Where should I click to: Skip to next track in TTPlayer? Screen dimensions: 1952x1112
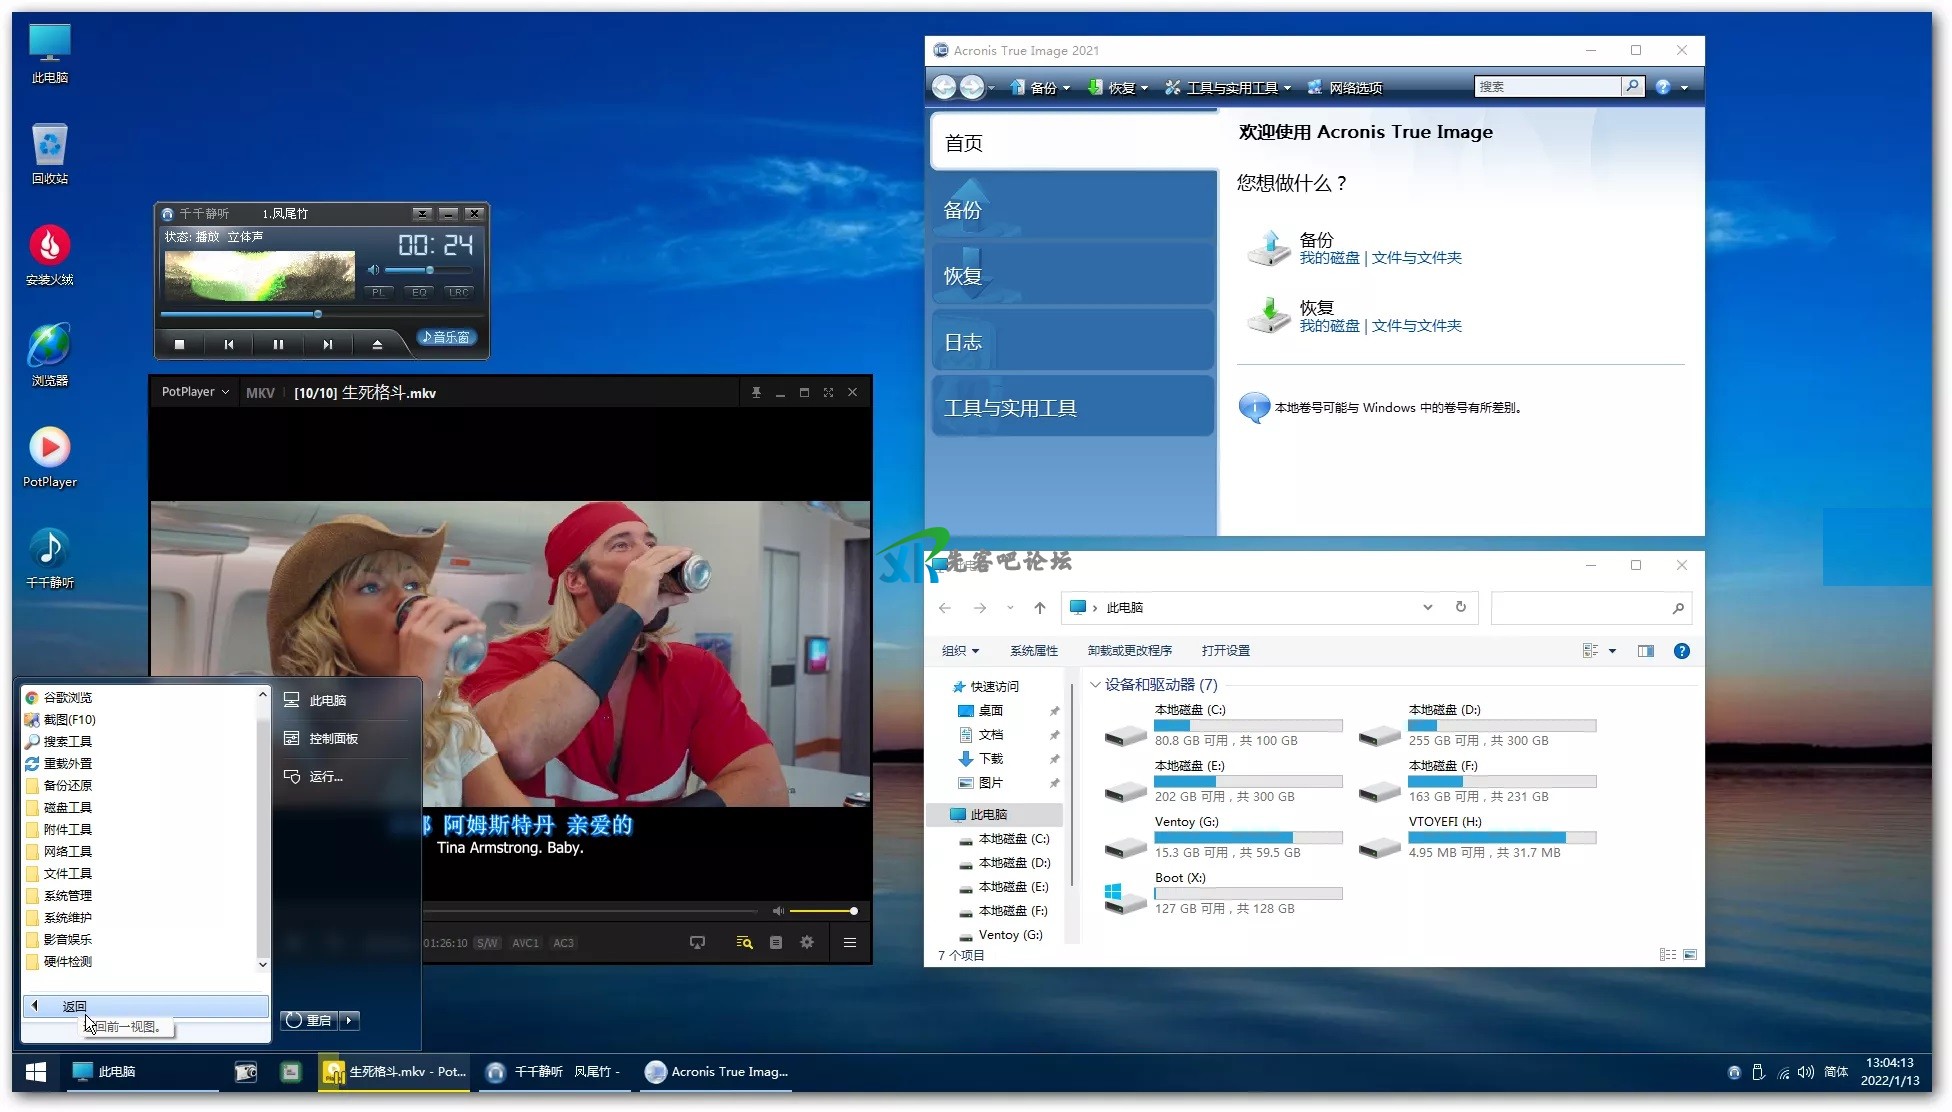pyautogui.click(x=327, y=344)
